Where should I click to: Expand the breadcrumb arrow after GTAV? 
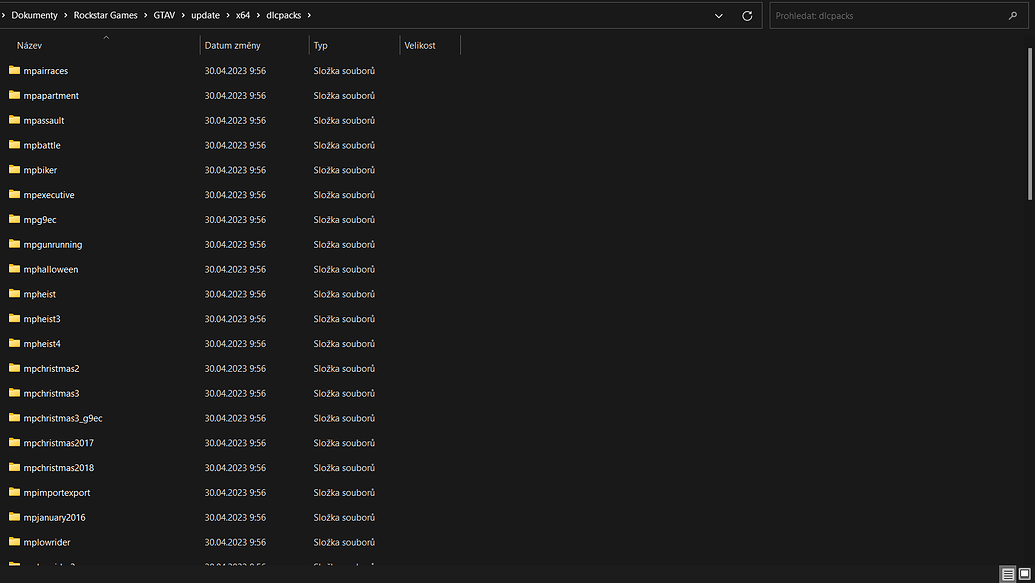(x=181, y=15)
